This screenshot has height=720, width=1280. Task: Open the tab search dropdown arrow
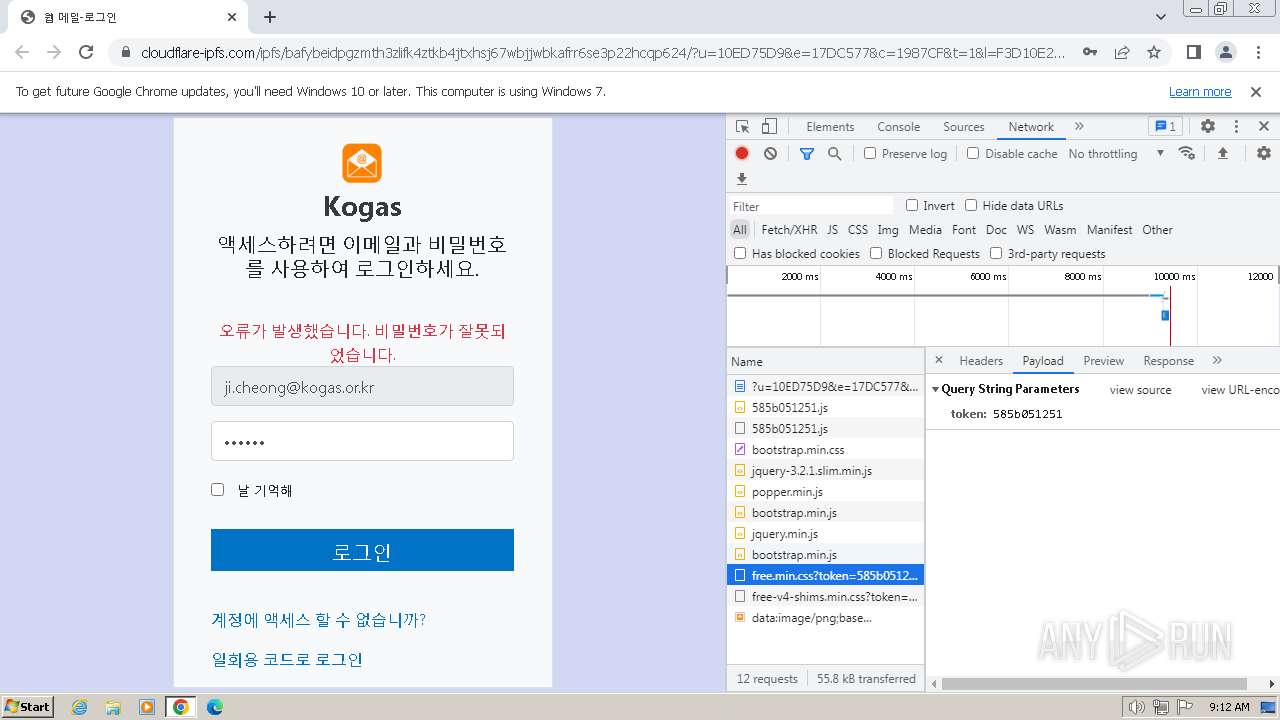(x=1160, y=17)
